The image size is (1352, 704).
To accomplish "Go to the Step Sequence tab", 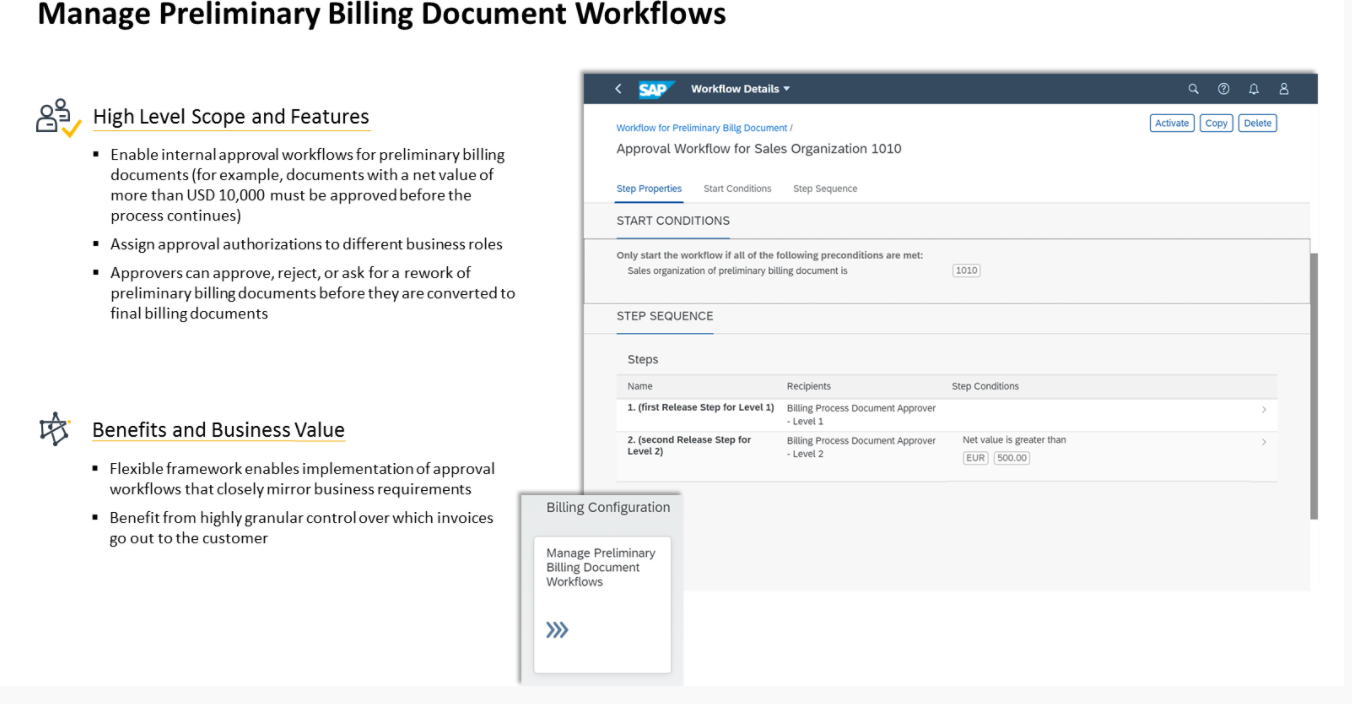I will 825,189.
